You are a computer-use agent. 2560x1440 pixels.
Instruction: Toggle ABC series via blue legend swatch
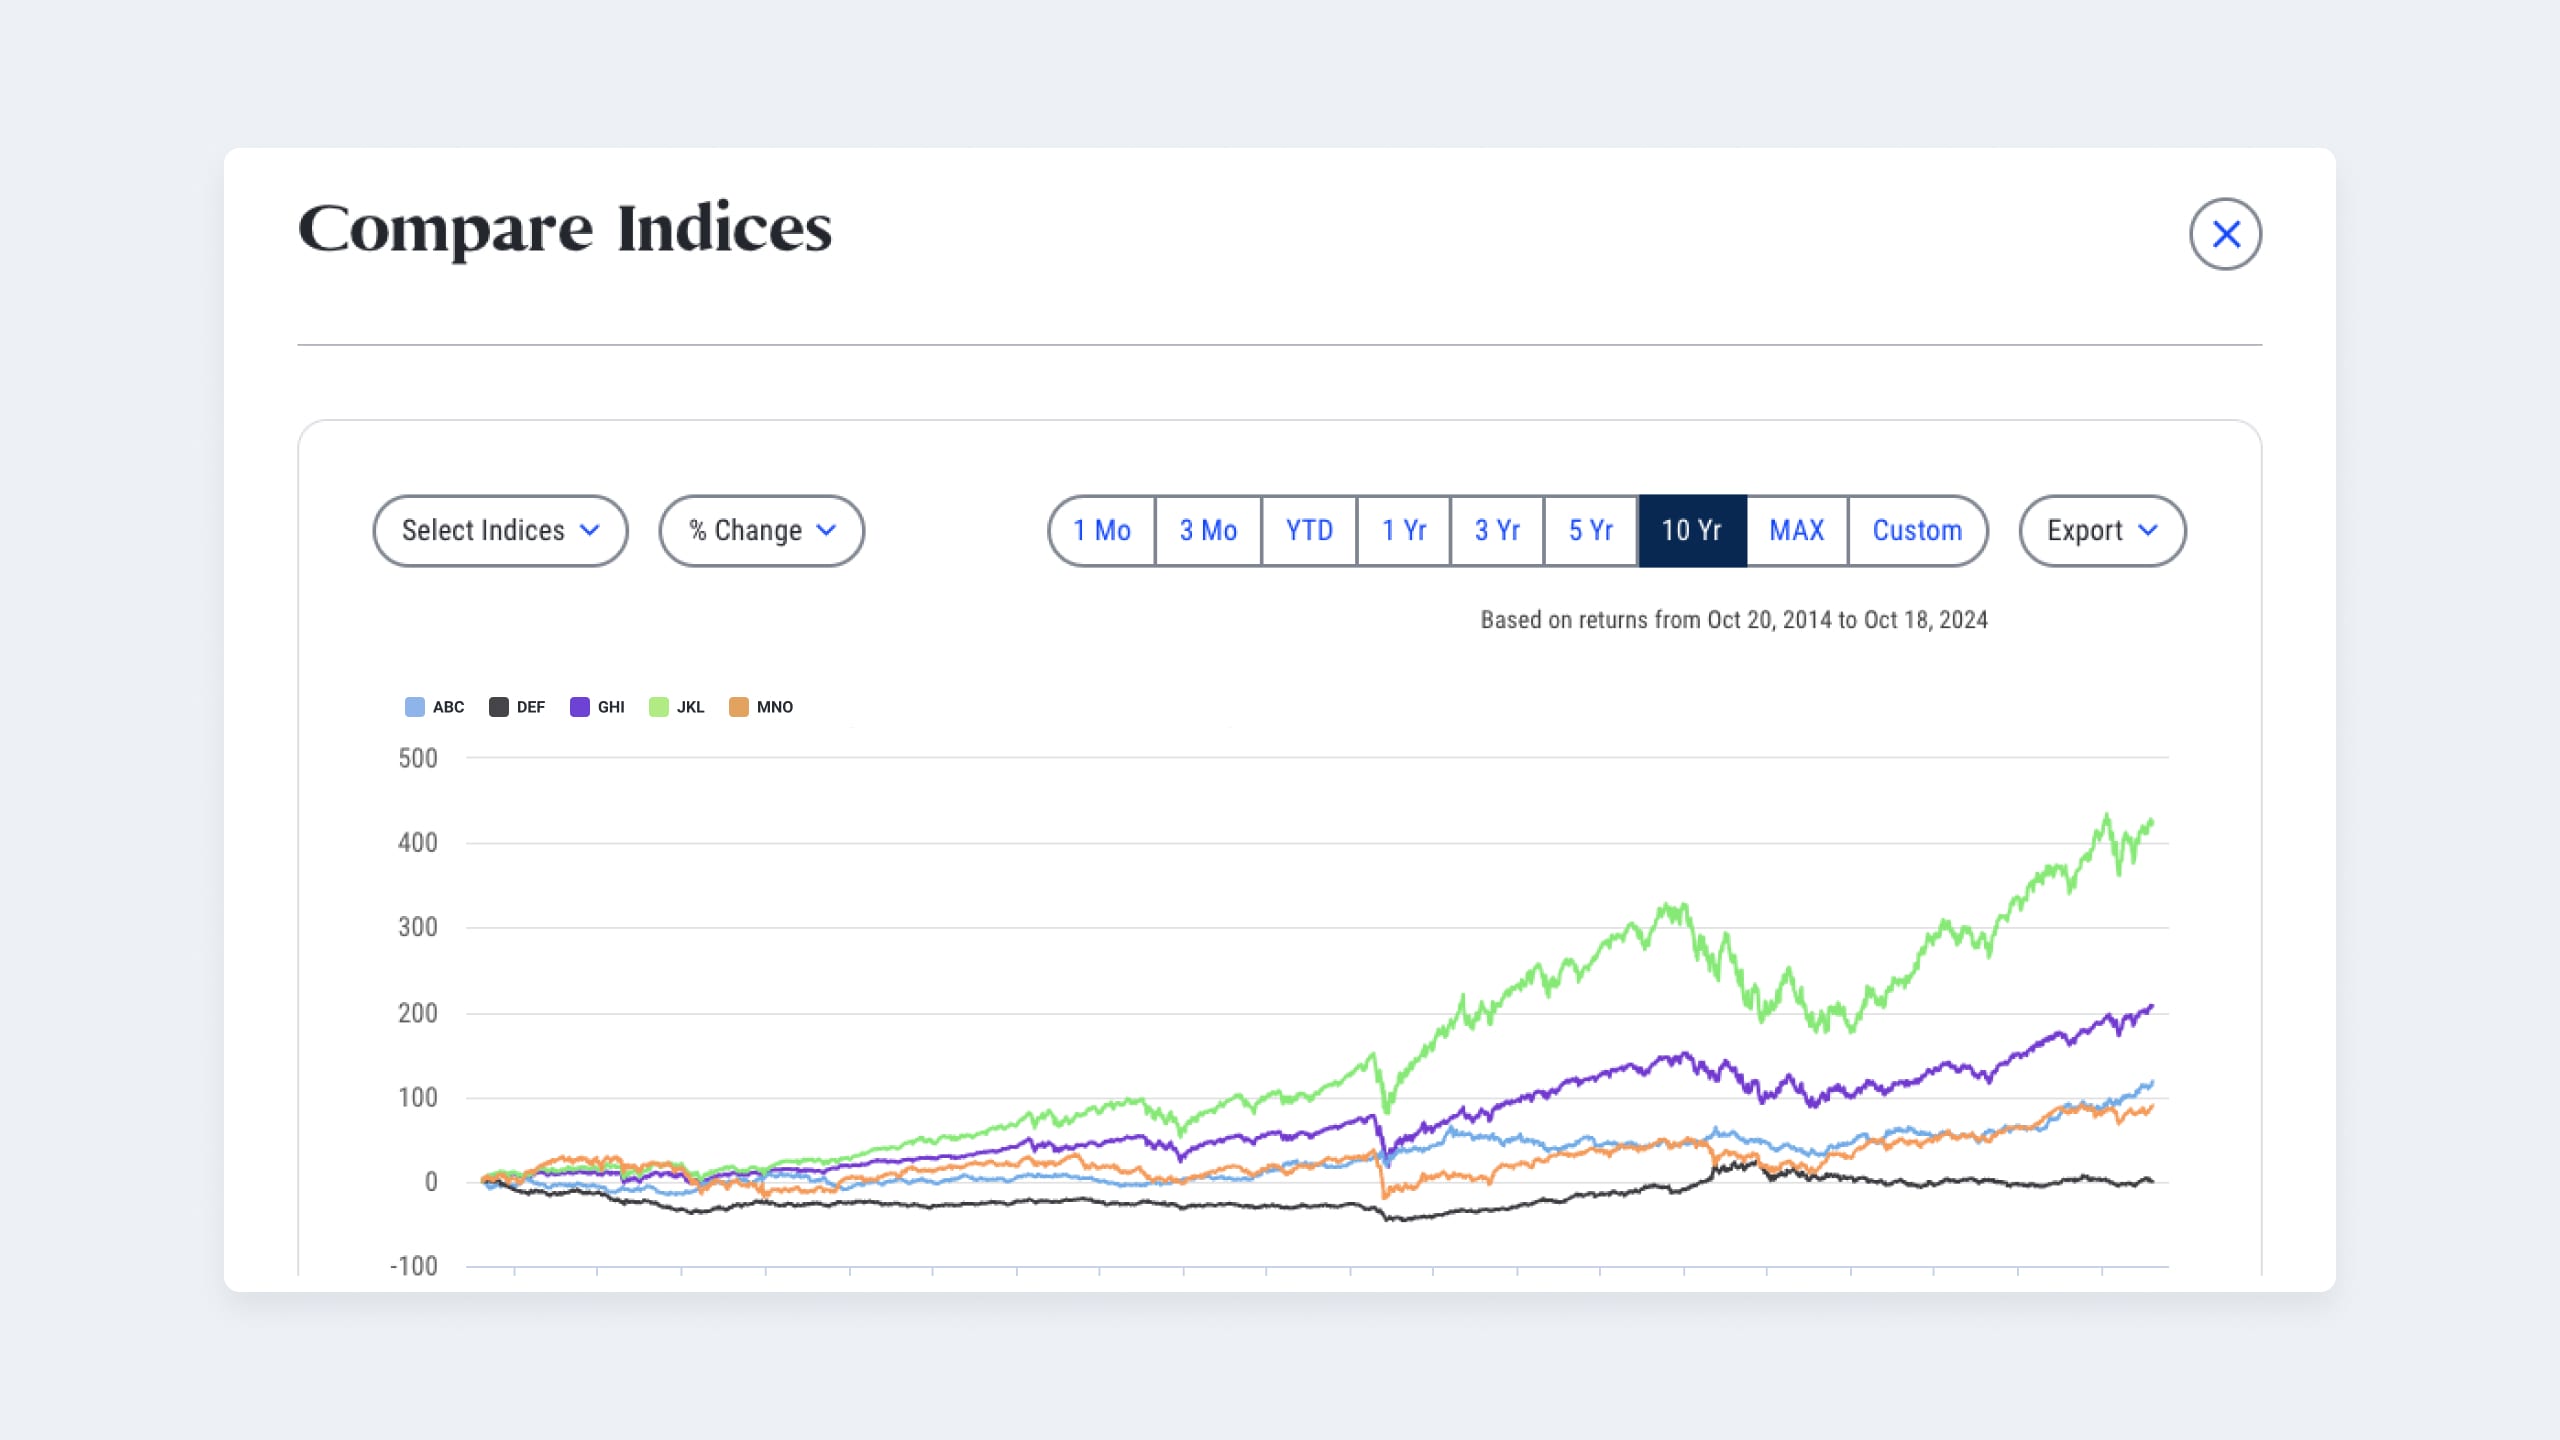414,707
